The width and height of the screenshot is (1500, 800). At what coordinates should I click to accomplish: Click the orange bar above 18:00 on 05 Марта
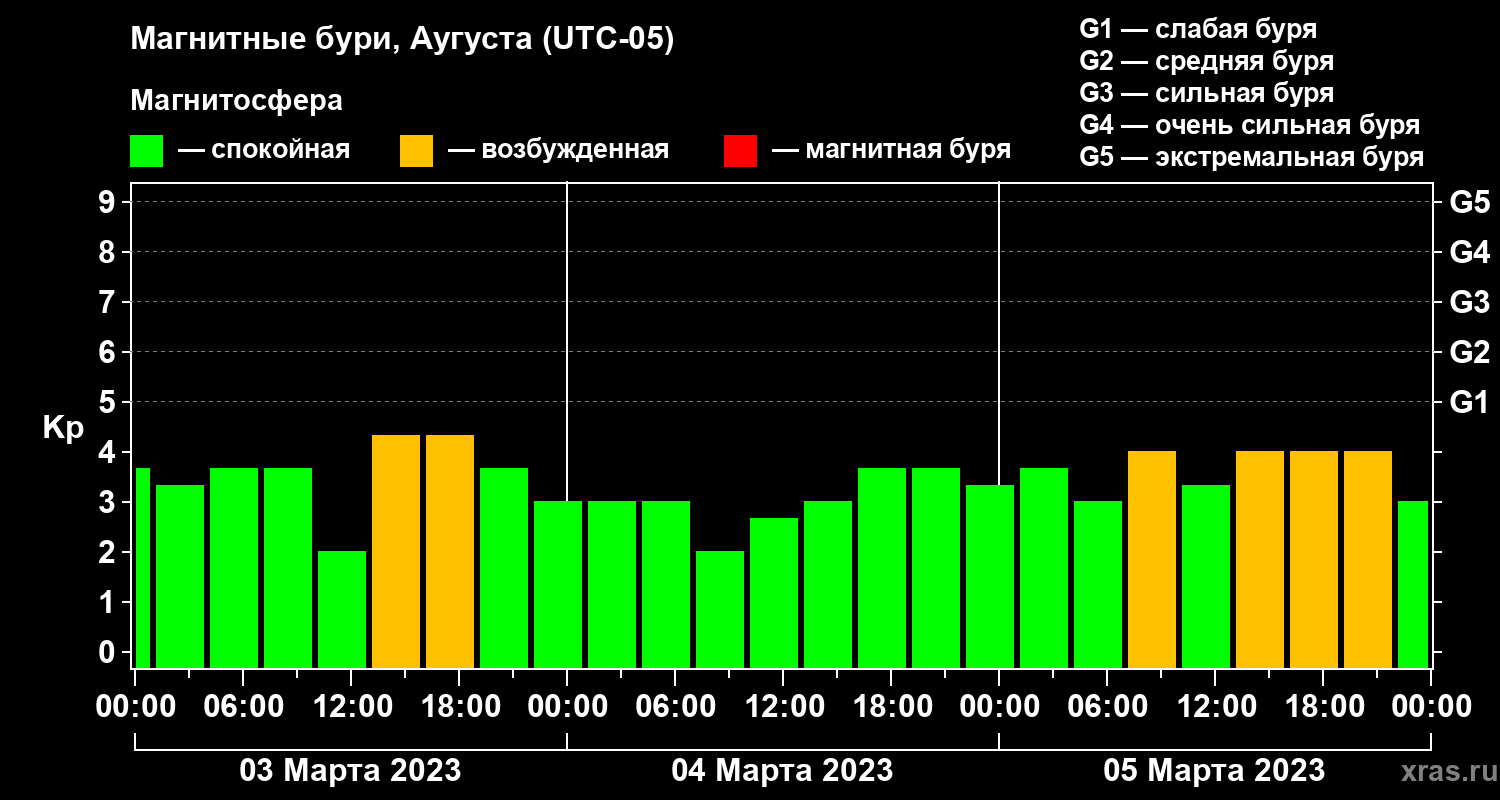click(1314, 559)
